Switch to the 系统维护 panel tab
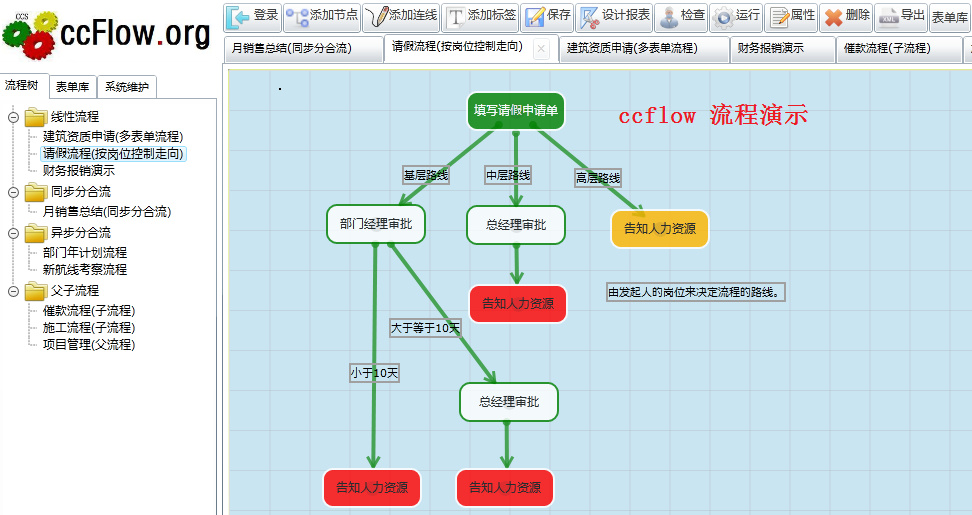The image size is (972, 515). click(127, 87)
